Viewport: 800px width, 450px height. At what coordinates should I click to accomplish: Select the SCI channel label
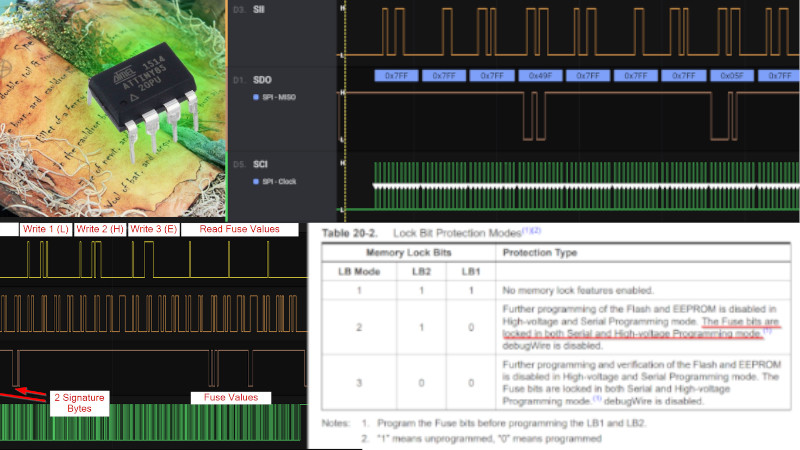click(267, 163)
